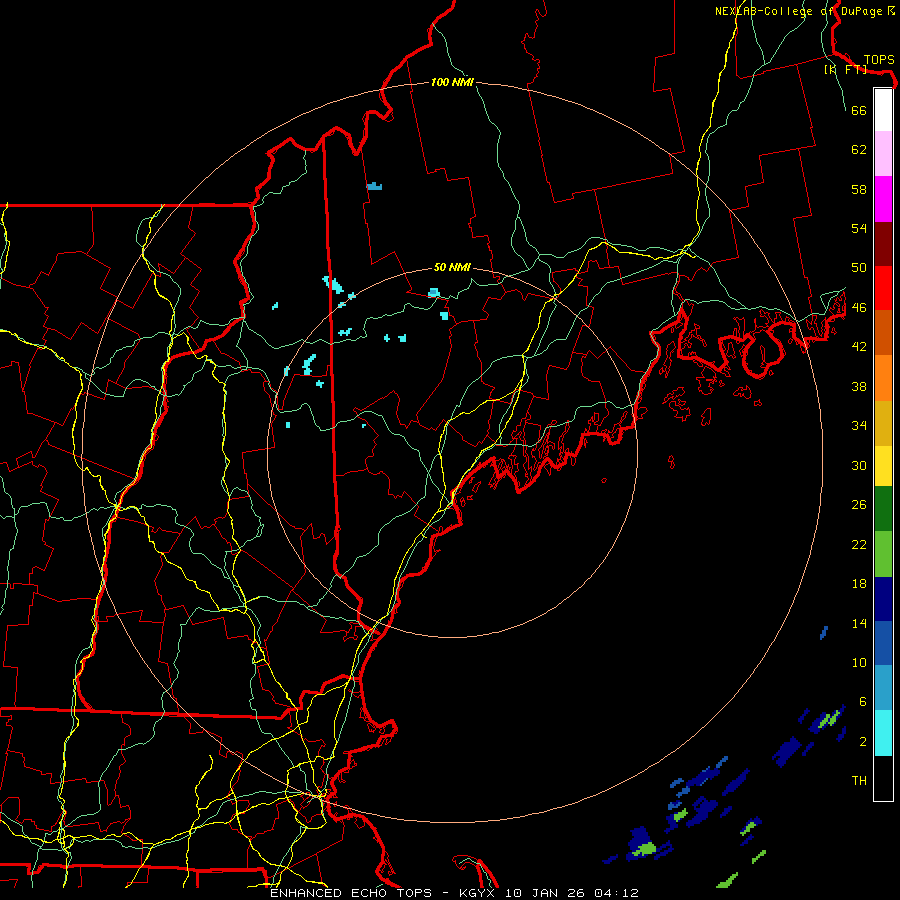Click the medium blue 18 kft swatch
Viewport: 900px width, 900px height.
883,643
